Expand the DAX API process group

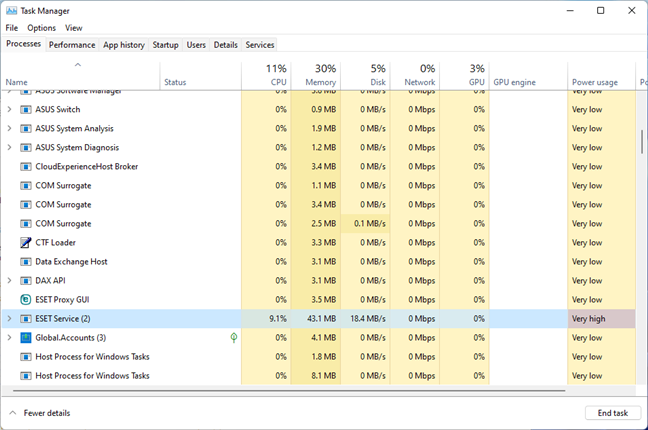[9, 281]
